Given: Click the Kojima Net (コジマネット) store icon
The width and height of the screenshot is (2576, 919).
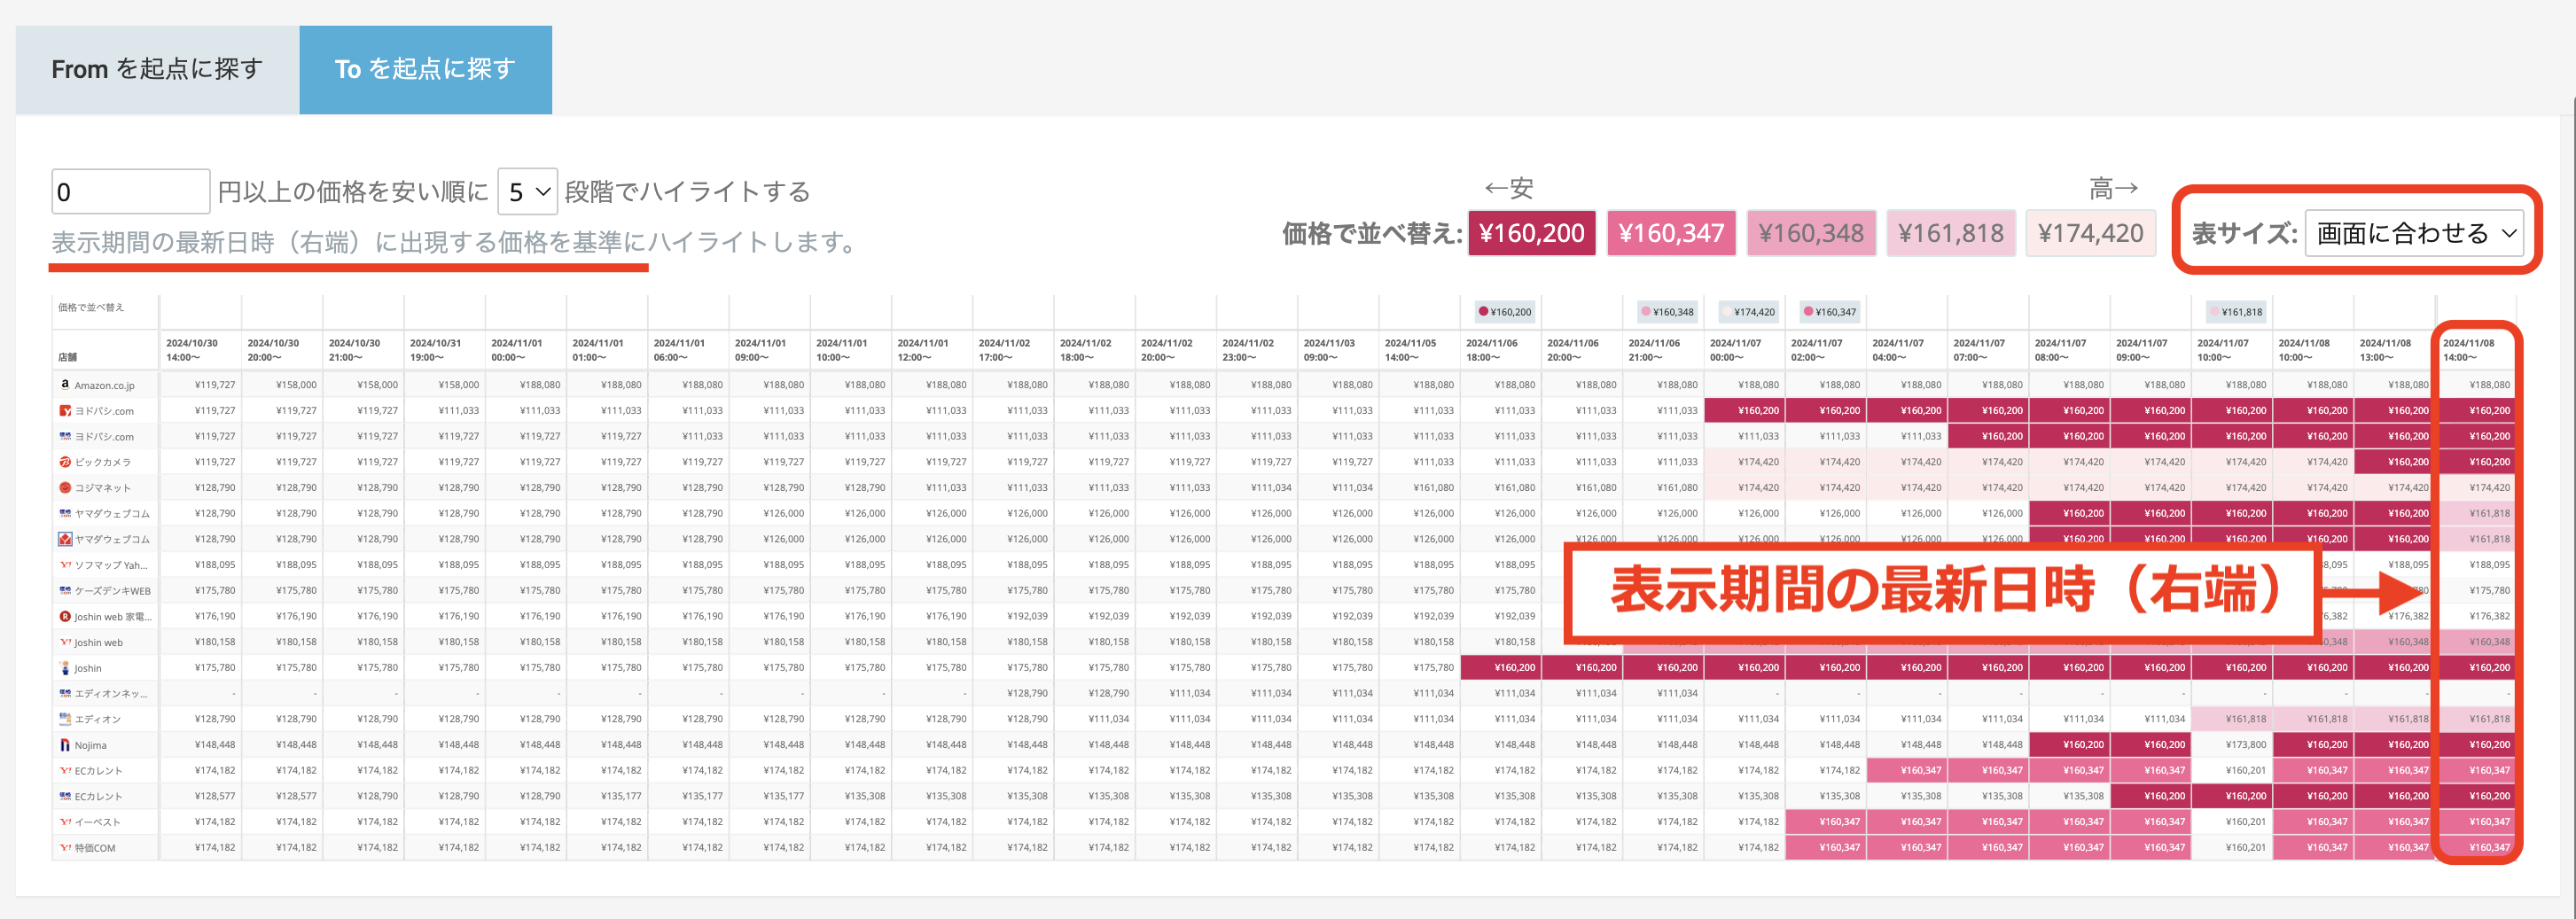Looking at the screenshot, I should point(65,488).
